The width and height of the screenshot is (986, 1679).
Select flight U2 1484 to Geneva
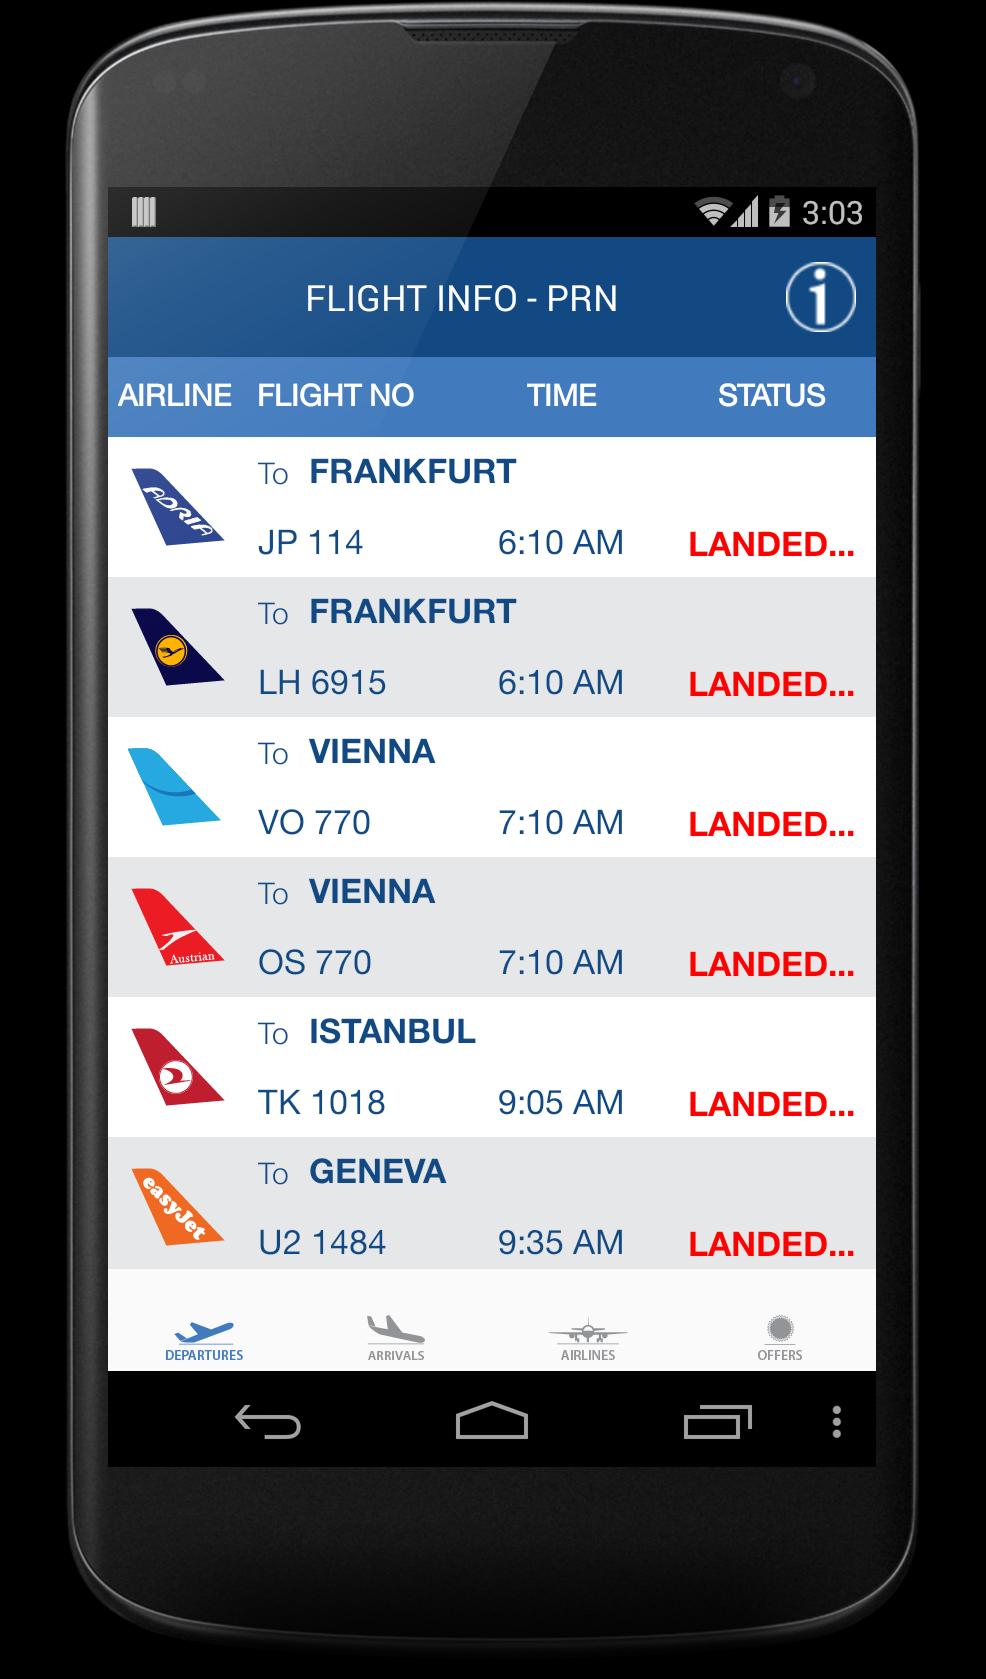[x=491, y=1207]
